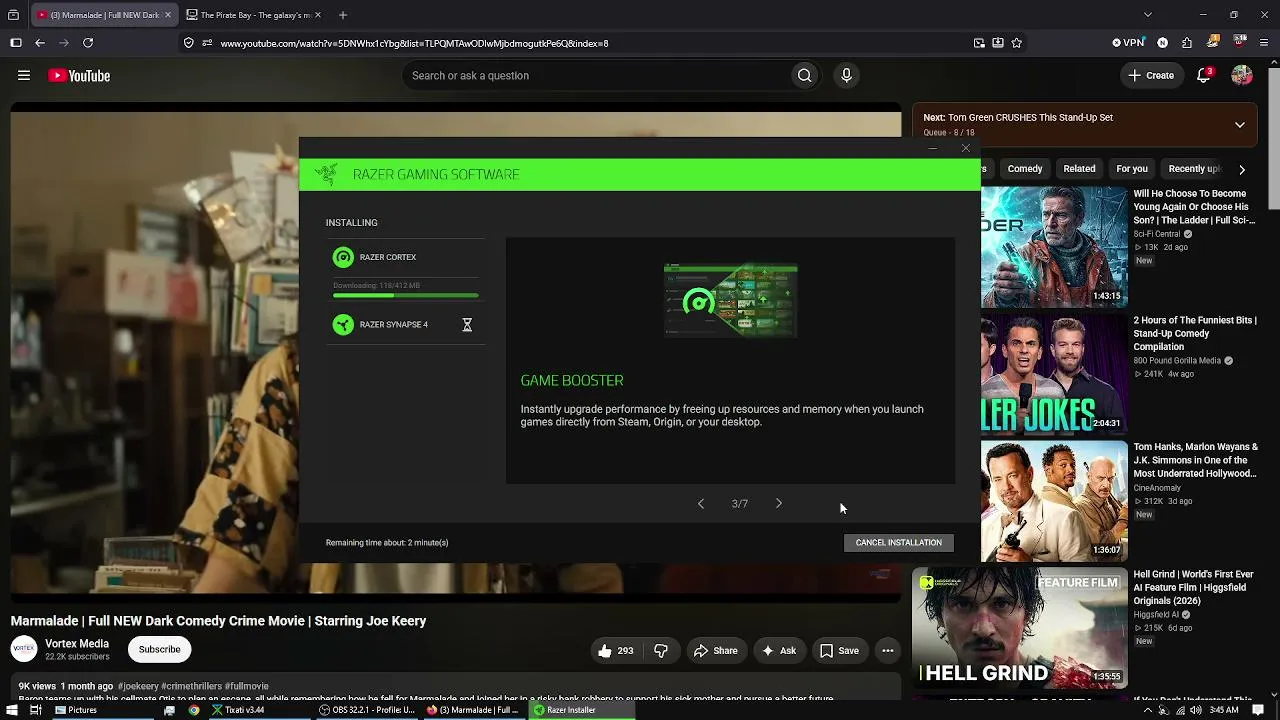Open the YouTube Create menu
This screenshot has width=1280, height=720.
tap(1151, 76)
